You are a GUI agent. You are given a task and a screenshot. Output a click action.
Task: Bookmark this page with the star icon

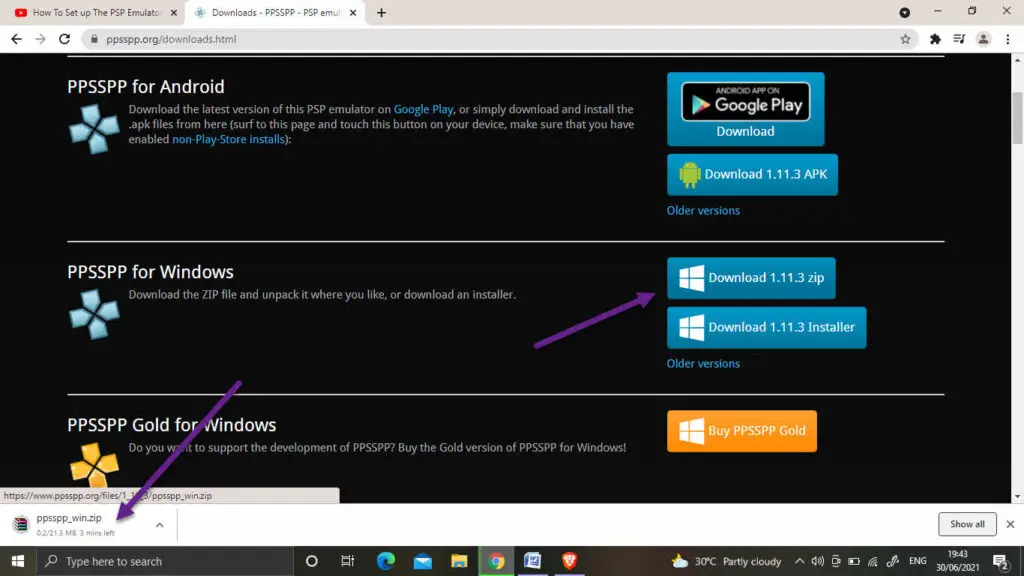tap(905, 39)
